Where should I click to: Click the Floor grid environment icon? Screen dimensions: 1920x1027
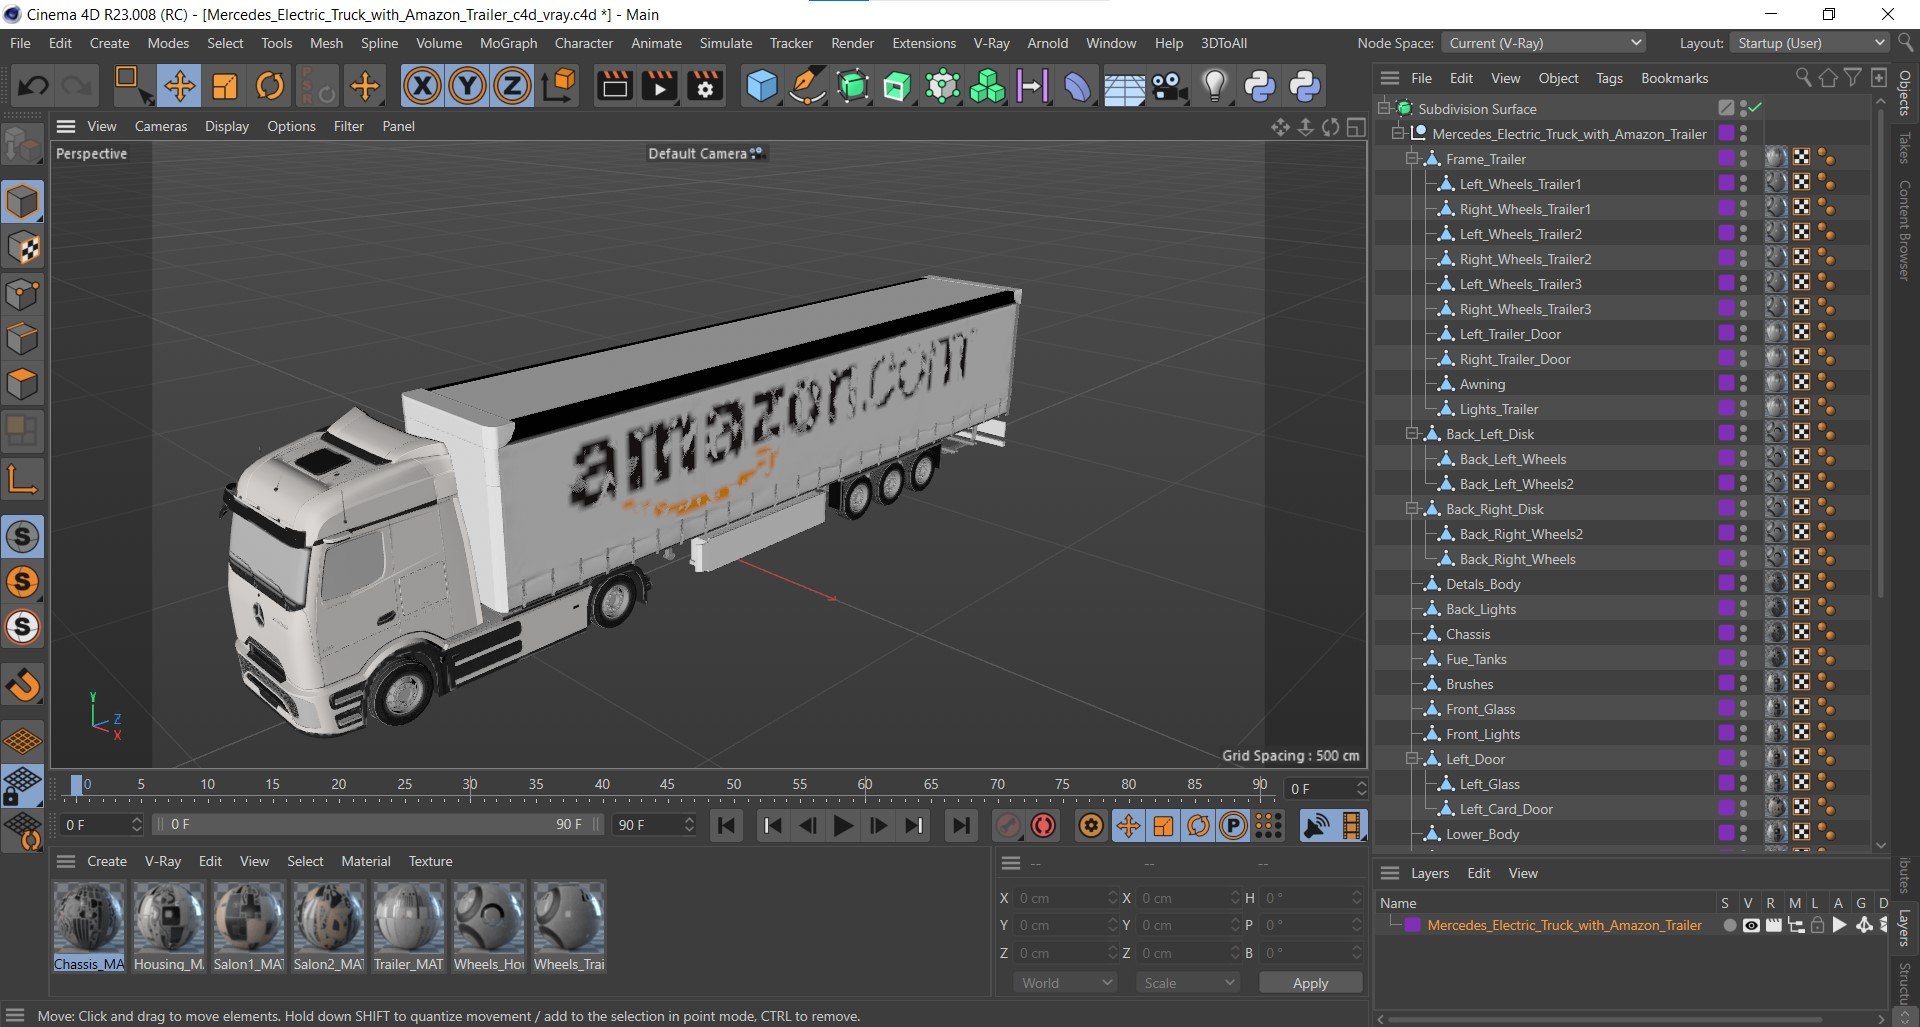pos(1124,86)
